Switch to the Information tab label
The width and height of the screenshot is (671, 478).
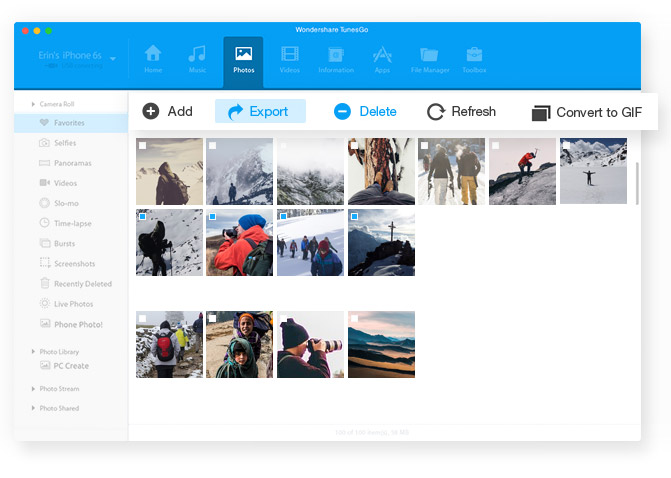click(336, 70)
